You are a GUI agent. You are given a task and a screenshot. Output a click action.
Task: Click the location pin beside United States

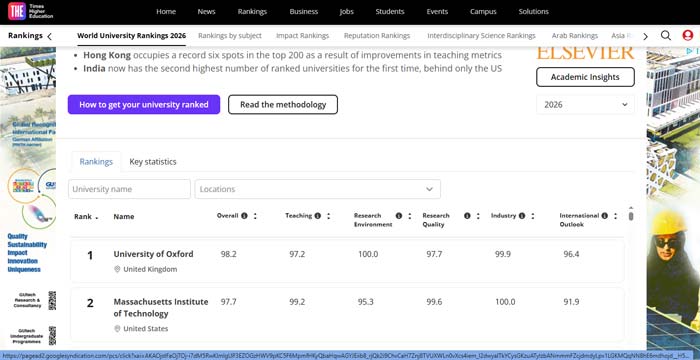point(117,329)
